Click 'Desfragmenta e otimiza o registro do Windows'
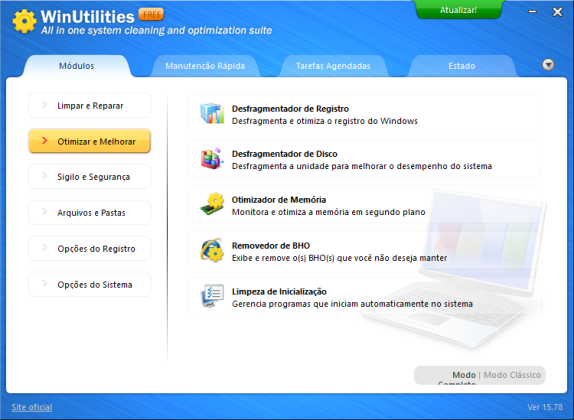Screen dimensions: 574x420 325,121
